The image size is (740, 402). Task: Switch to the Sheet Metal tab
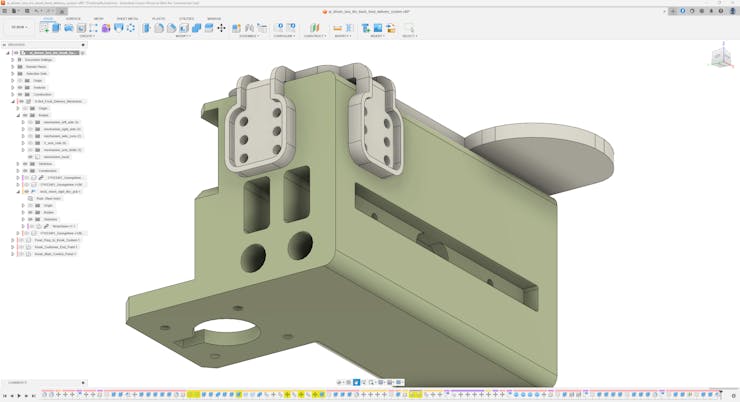click(x=127, y=18)
